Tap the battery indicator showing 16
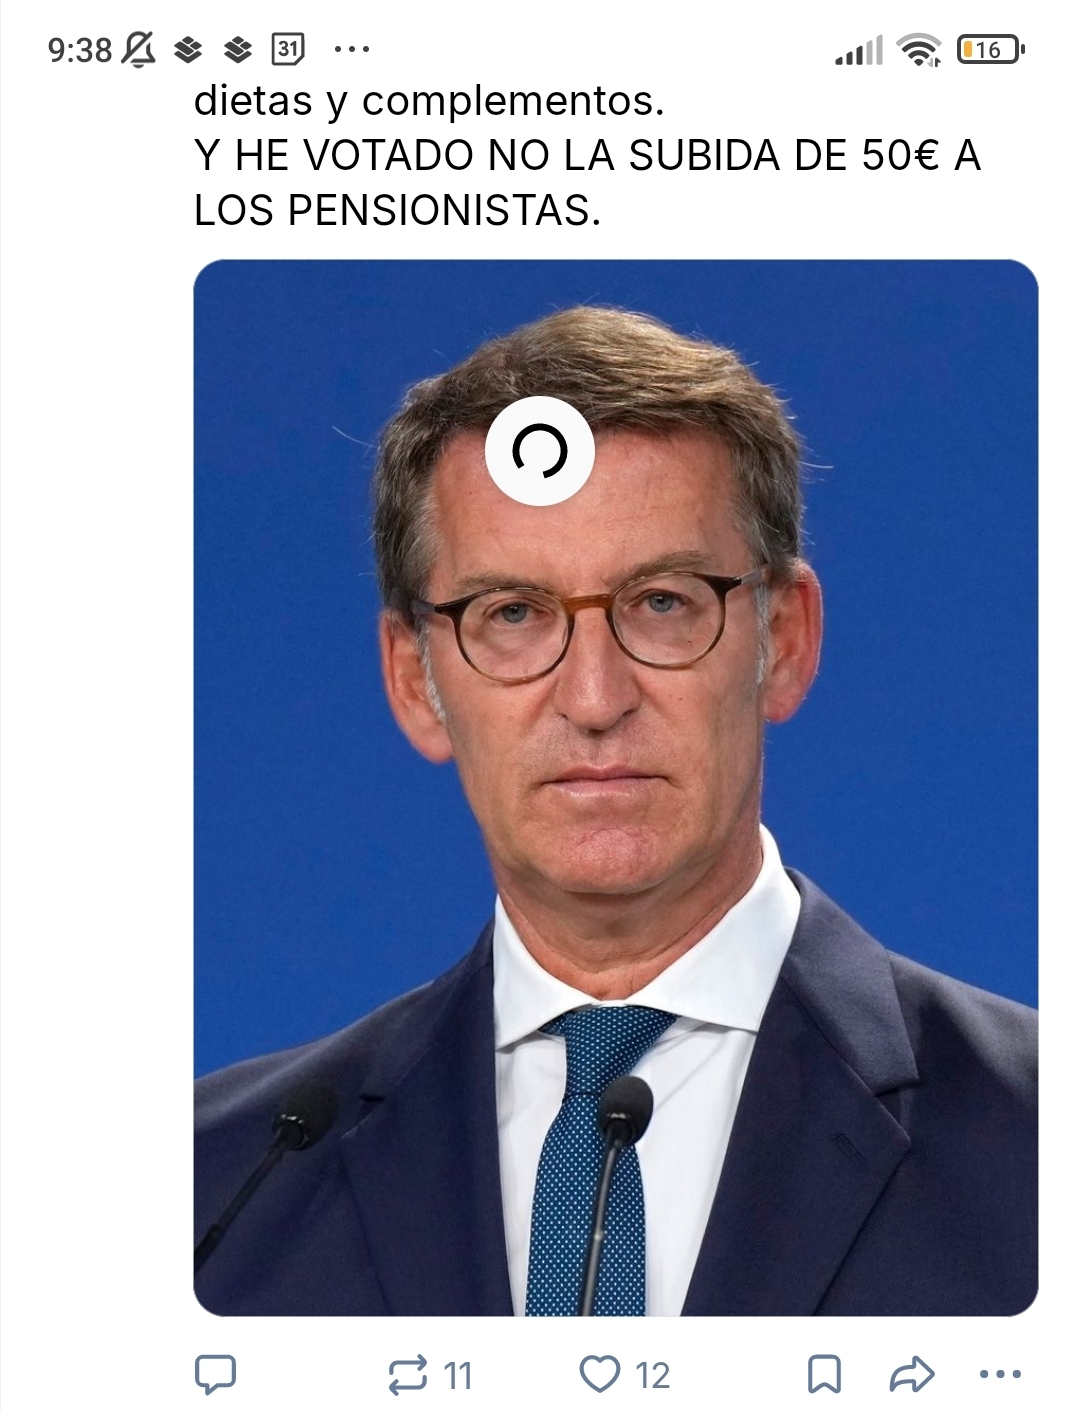Screen dimensions: 1080x1410 tap(991, 49)
